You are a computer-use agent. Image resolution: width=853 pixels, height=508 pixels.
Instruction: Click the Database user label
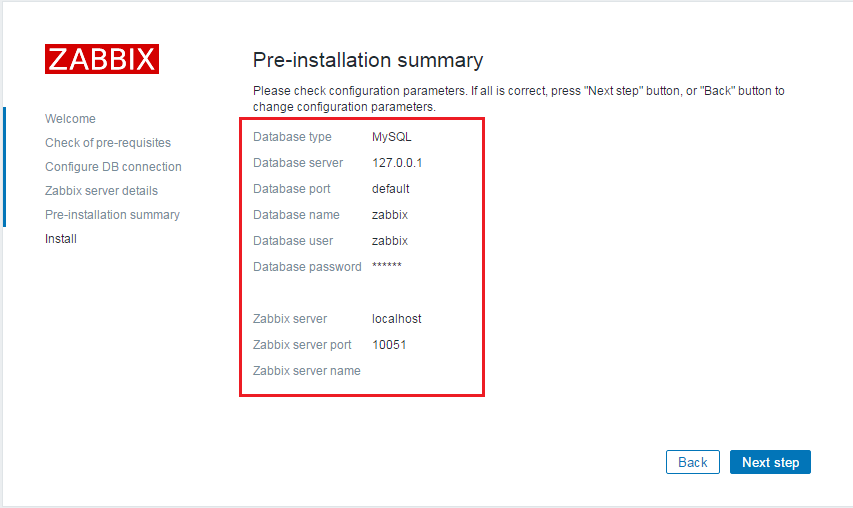293,241
